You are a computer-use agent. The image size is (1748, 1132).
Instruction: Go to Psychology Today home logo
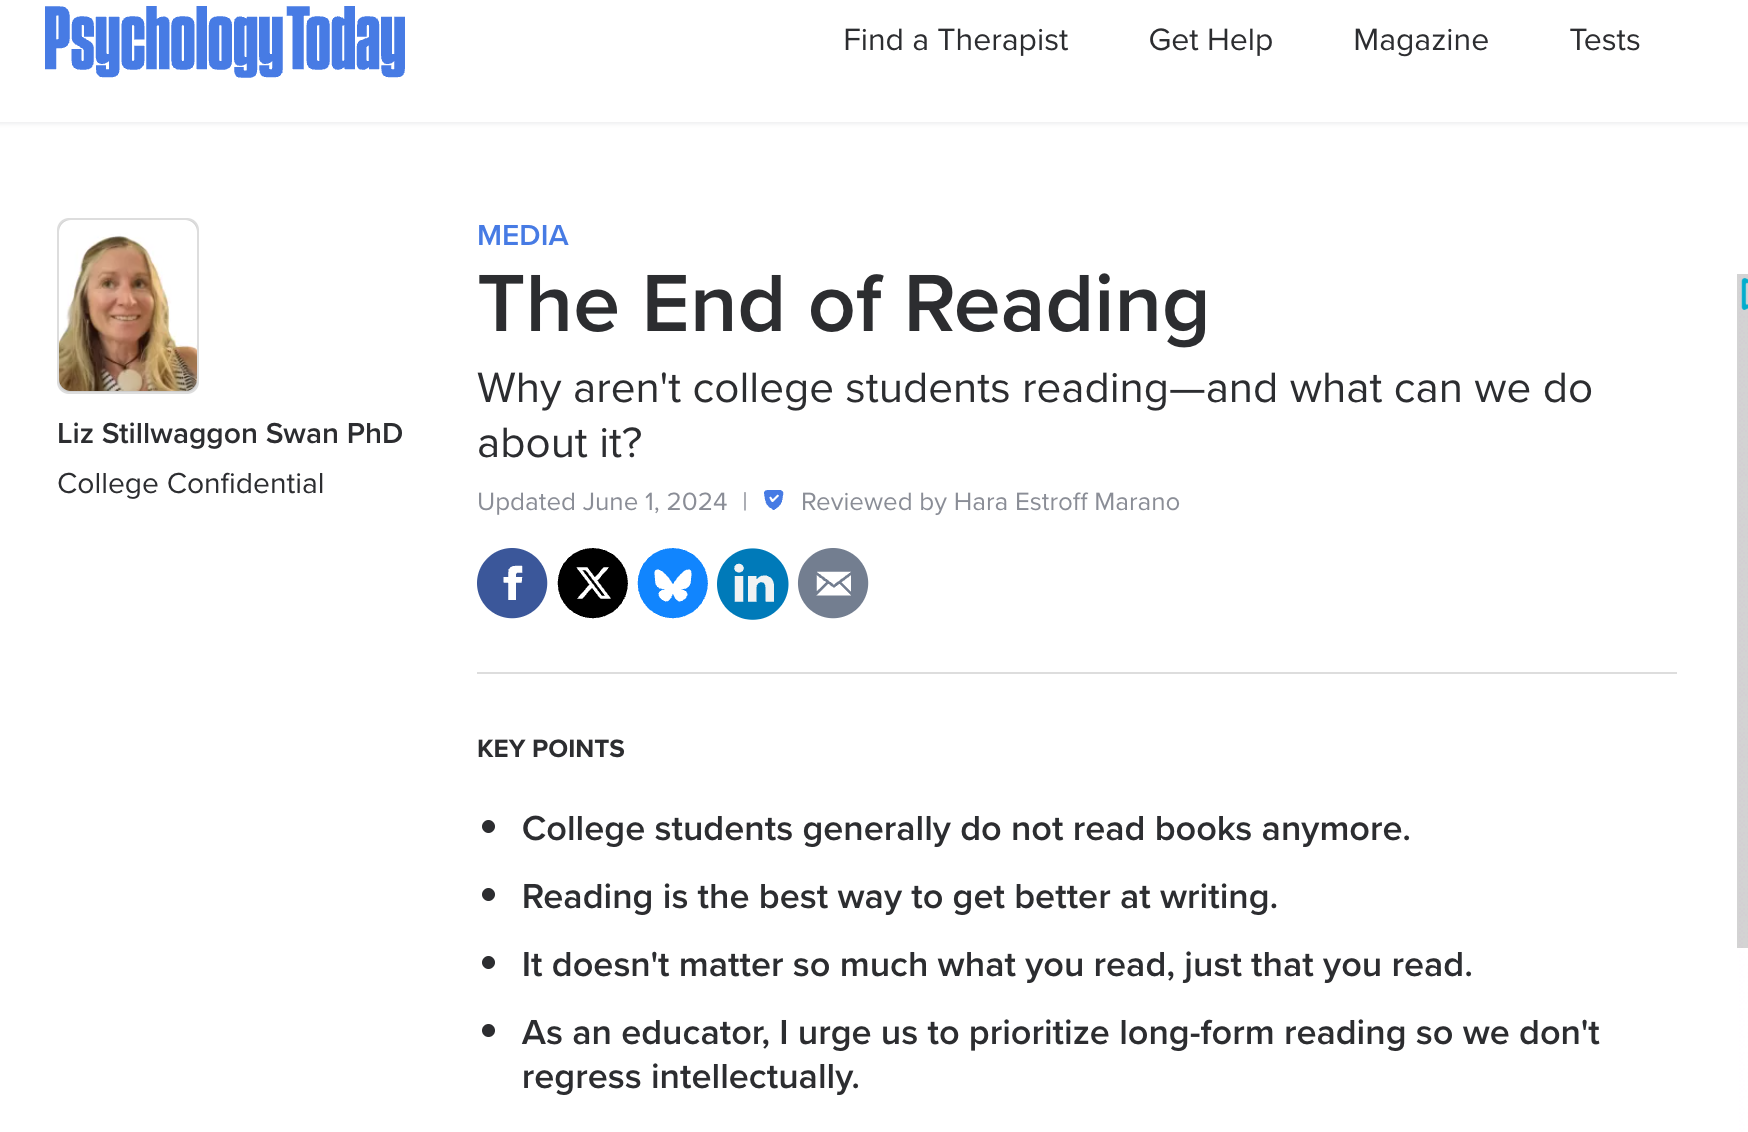225,41
